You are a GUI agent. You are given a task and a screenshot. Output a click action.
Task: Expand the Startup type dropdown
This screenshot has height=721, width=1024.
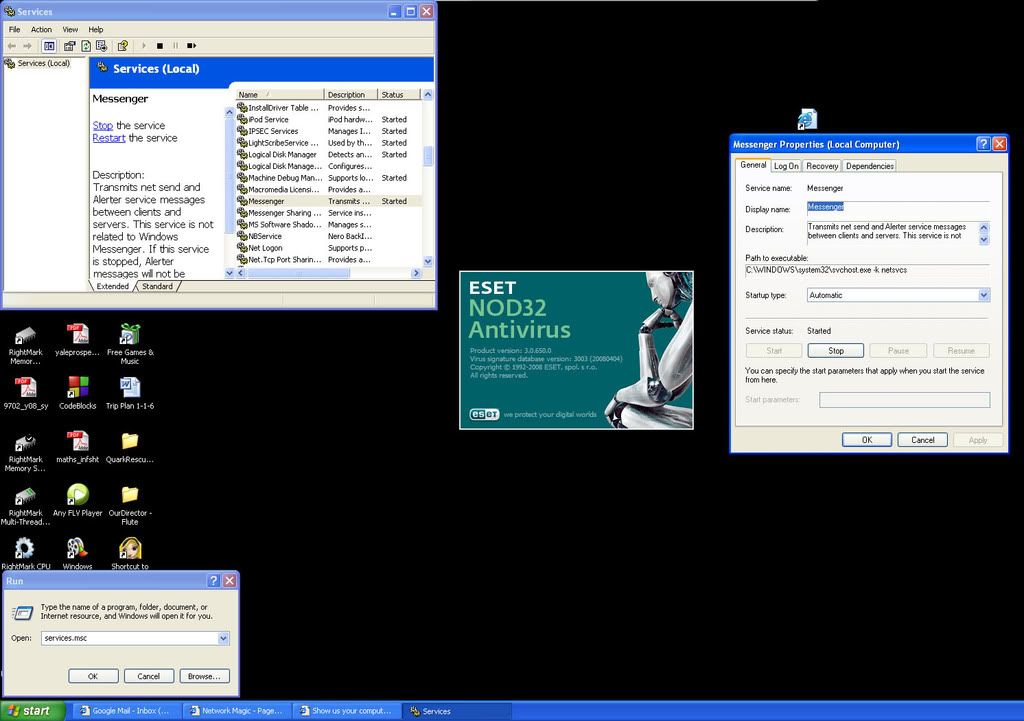click(983, 295)
